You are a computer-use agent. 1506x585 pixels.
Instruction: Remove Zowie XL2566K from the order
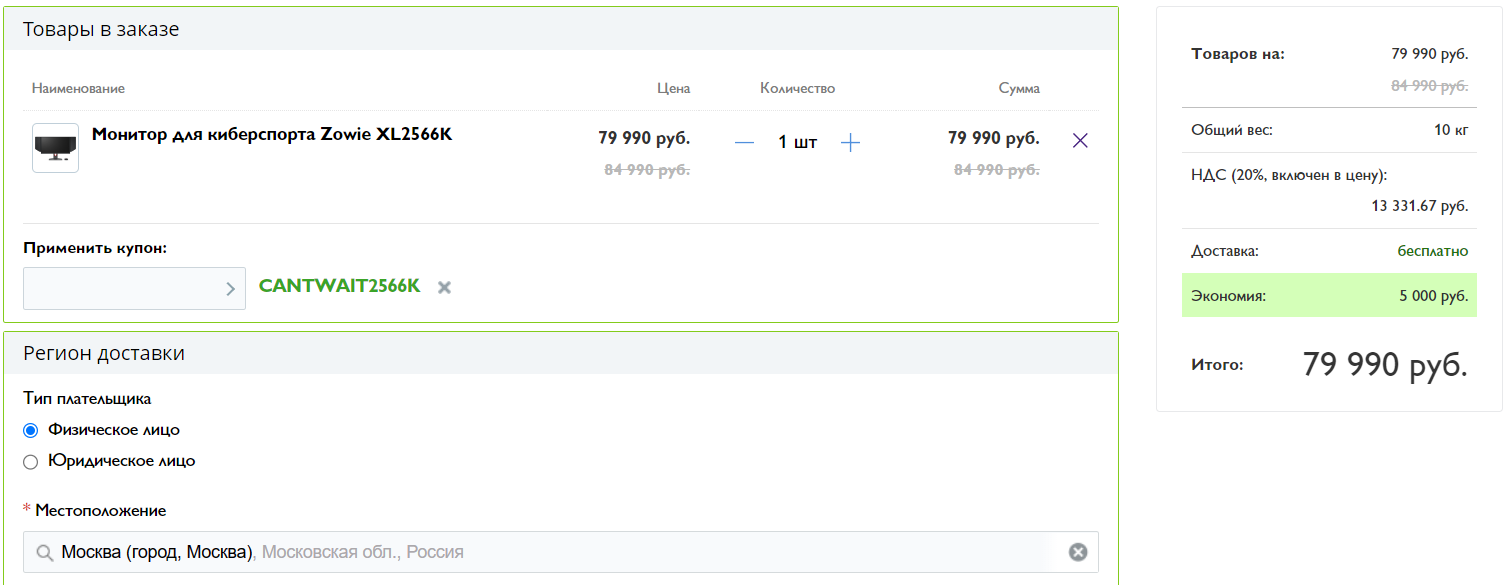[1080, 141]
